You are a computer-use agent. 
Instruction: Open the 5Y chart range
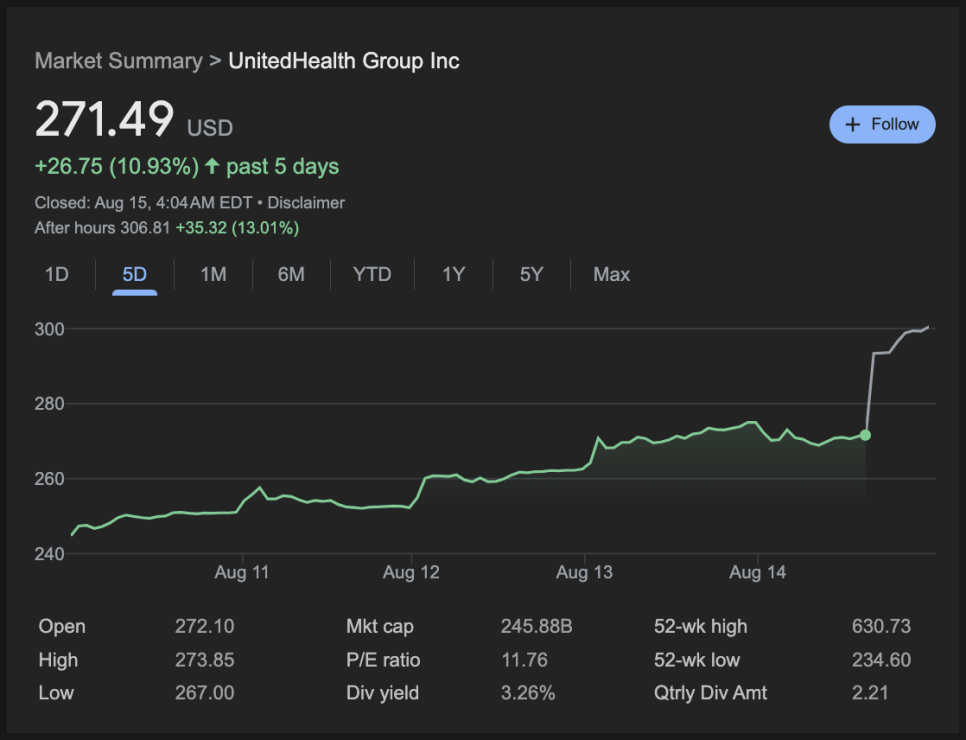(x=532, y=274)
